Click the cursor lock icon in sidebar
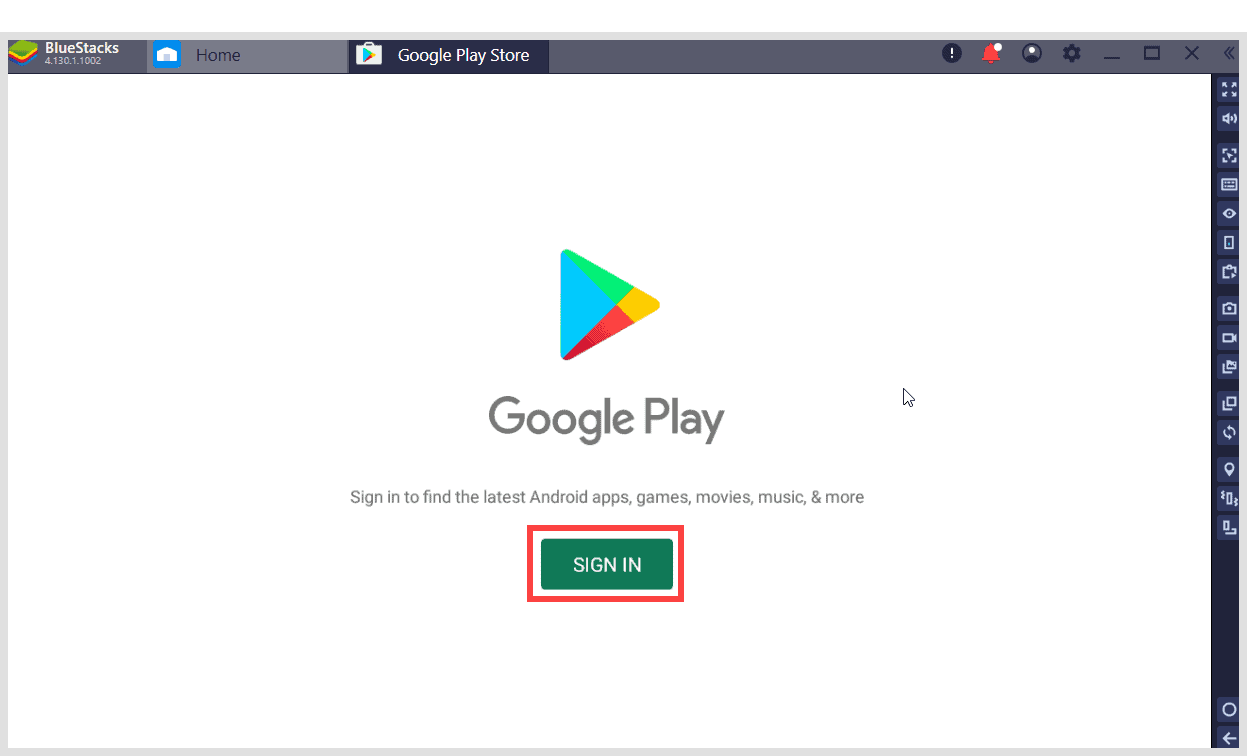Image resolution: width=1247 pixels, height=756 pixels. [x=1230, y=155]
